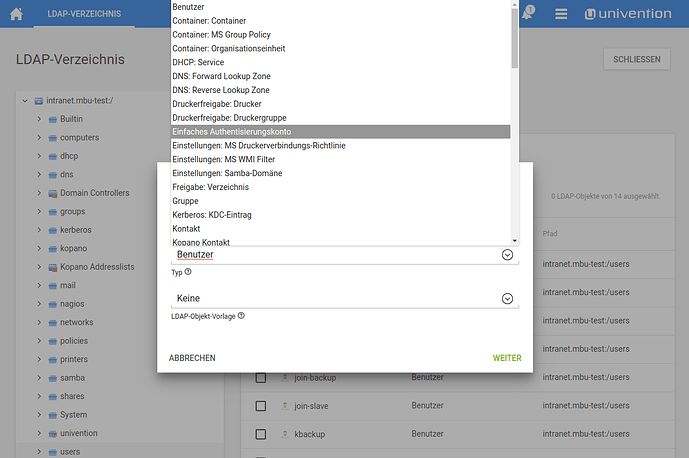Choose Gruppe in the type list

[x=341, y=201]
